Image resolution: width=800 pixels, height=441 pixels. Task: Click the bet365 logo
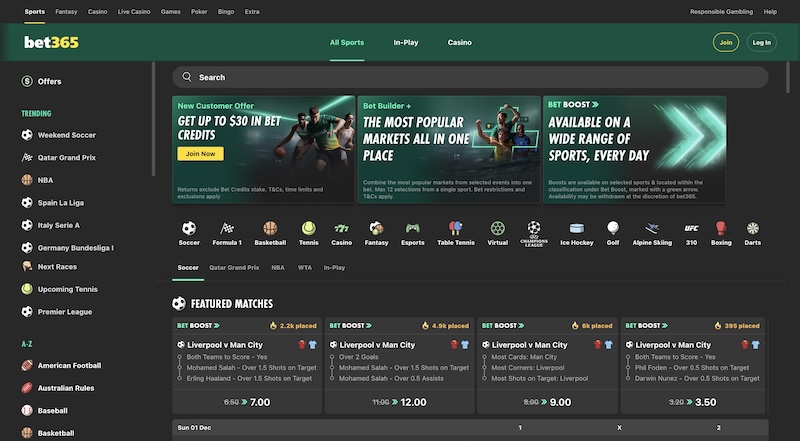pyautogui.click(x=52, y=42)
